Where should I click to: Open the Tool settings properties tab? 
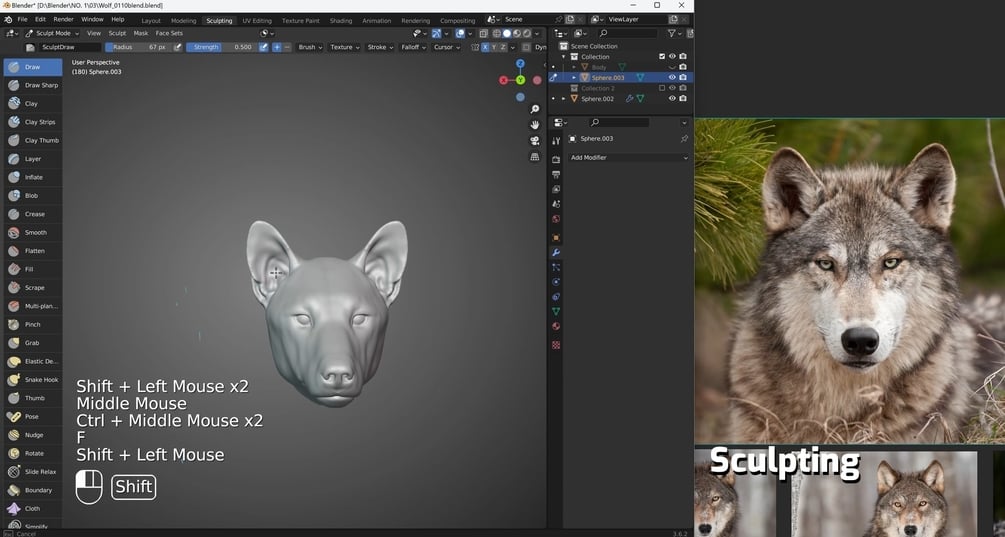[556, 141]
